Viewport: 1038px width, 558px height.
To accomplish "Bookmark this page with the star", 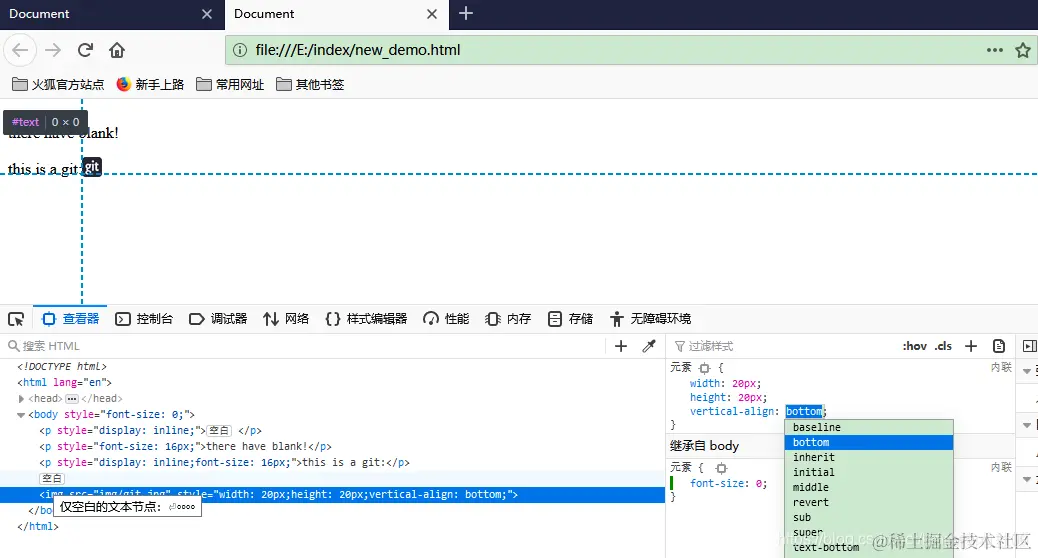I will (1023, 50).
